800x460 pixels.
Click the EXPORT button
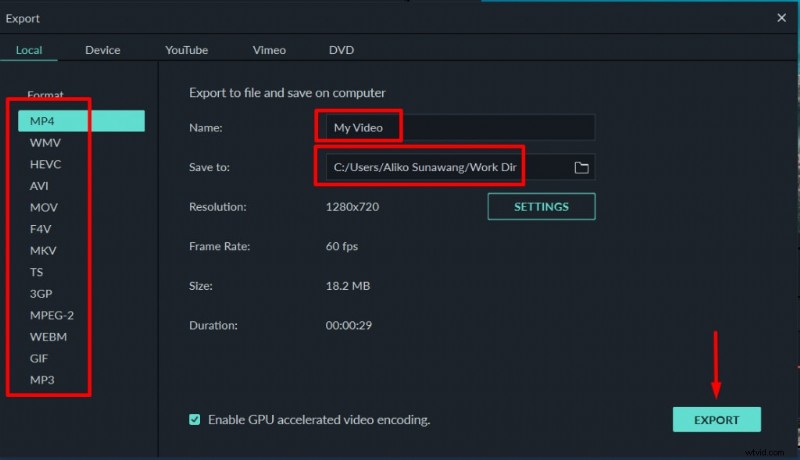pos(716,420)
